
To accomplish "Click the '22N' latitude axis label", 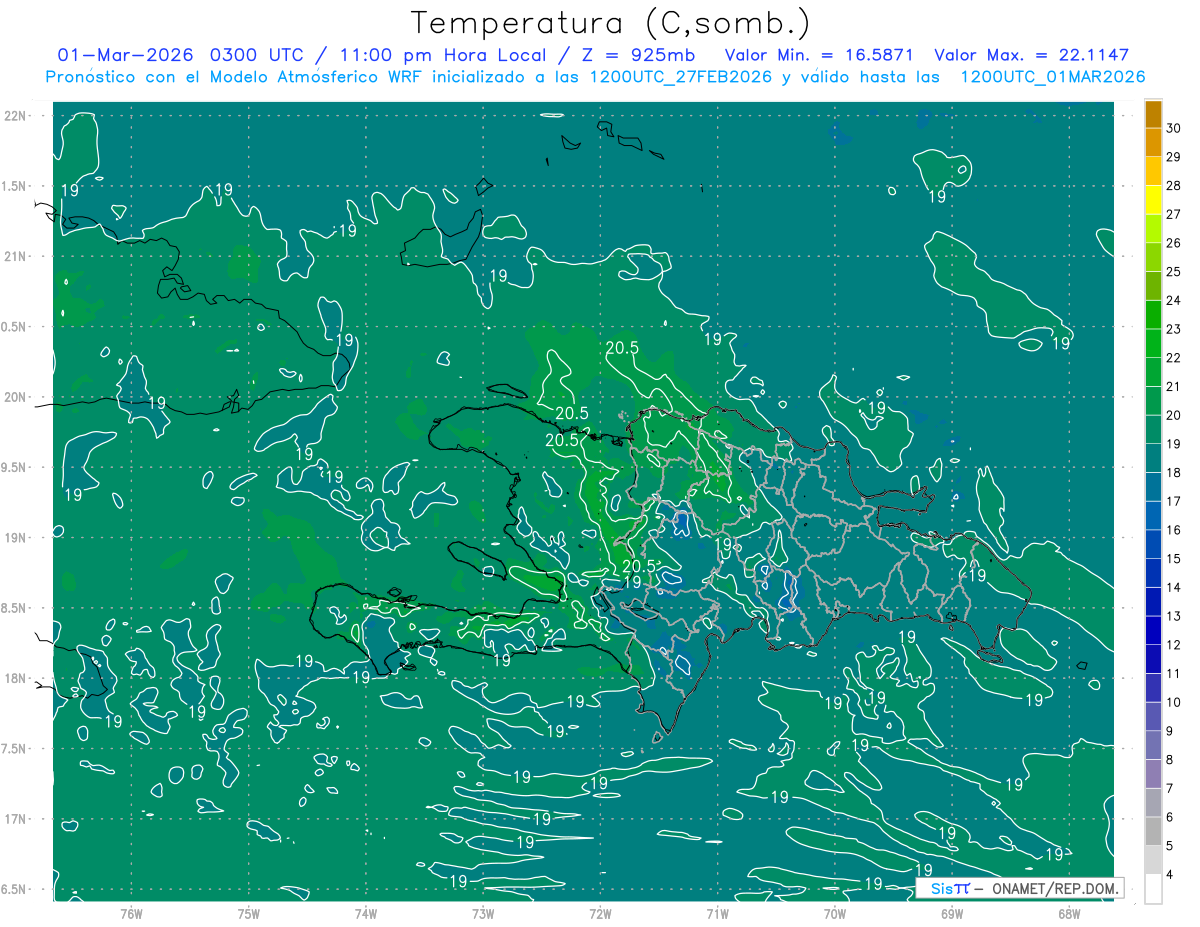I will tap(17, 116).
